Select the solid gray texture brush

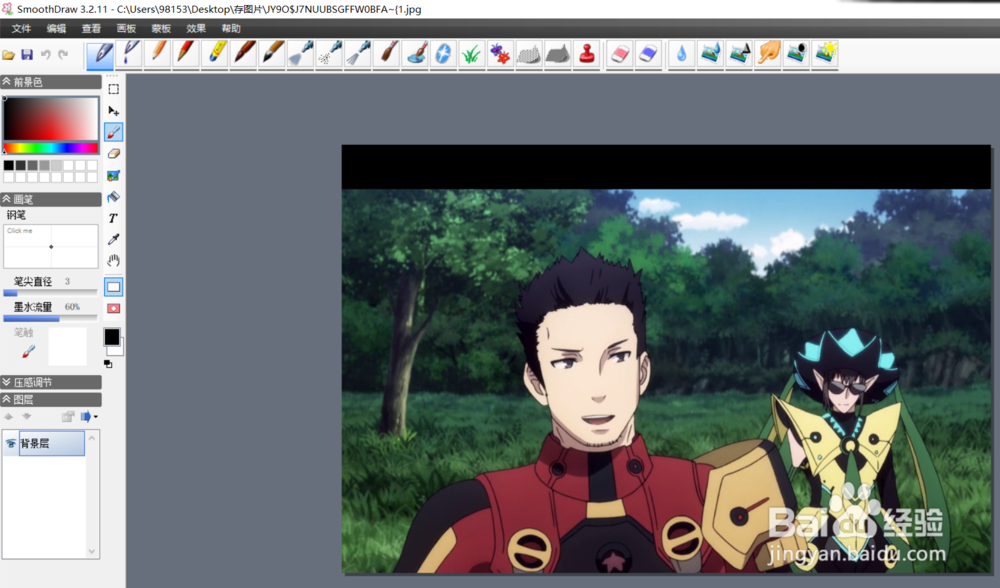pyautogui.click(x=557, y=54)
